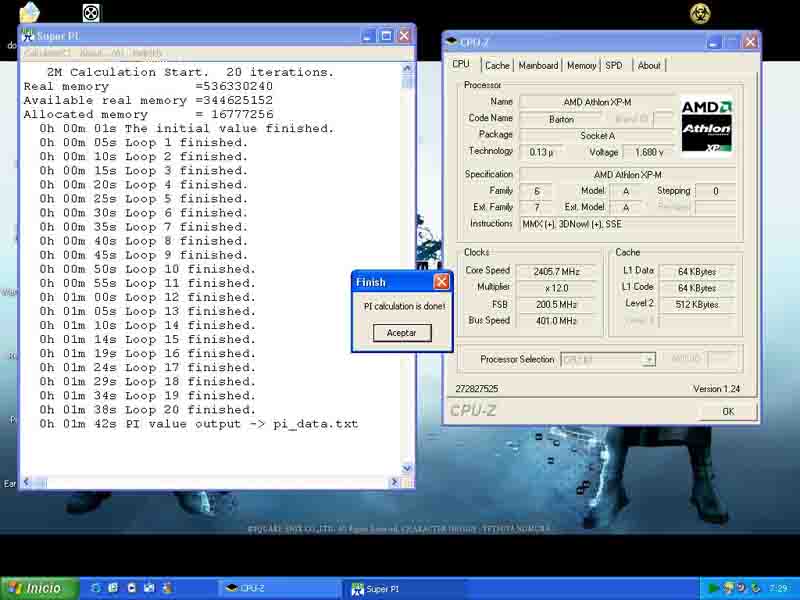
Task: Open the yellow biohazard desktop icon
Action: coord(700,13)
